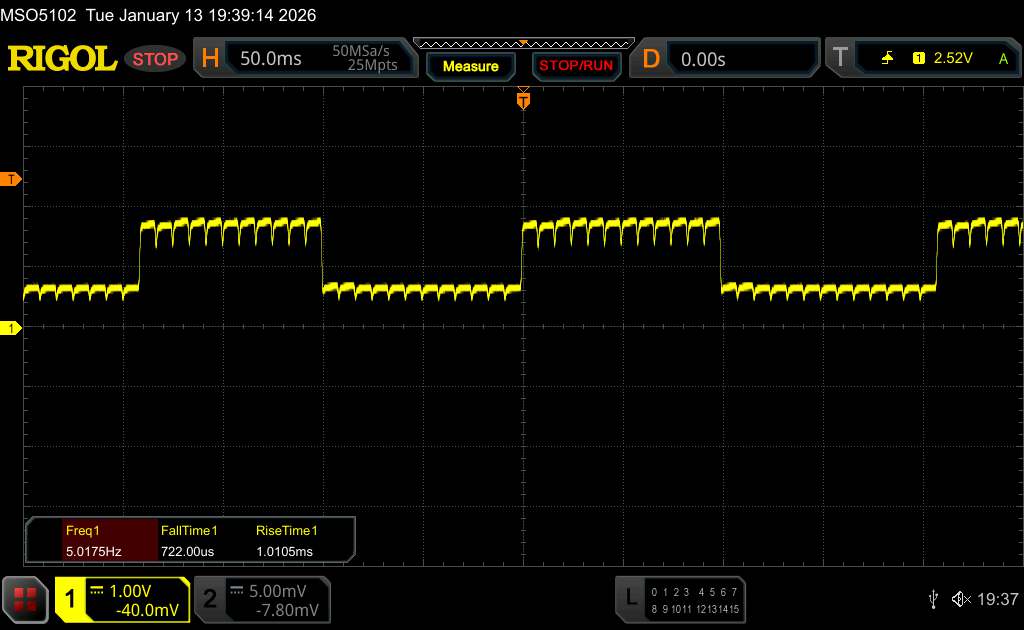Open the 2.52V trigger level setting
Viewport: 1024px width, 630px height.
coord(952,59)
